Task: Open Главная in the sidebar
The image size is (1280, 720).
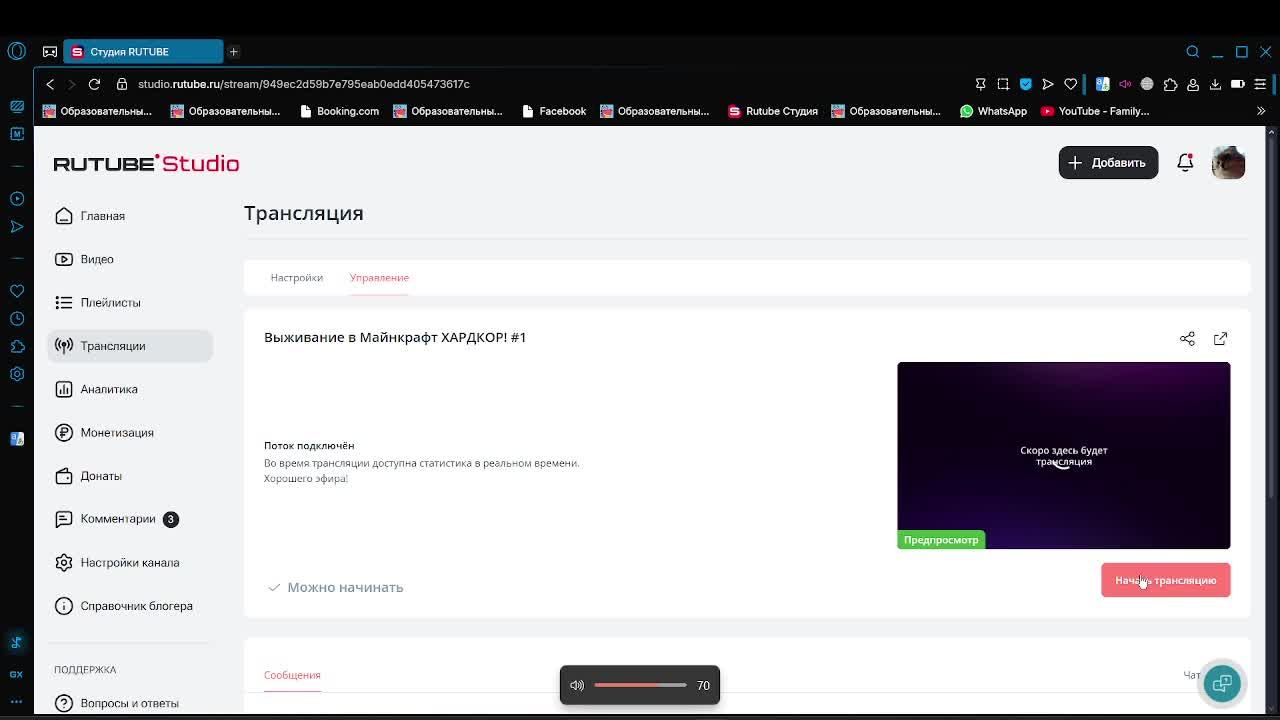Action: (102, 216)
